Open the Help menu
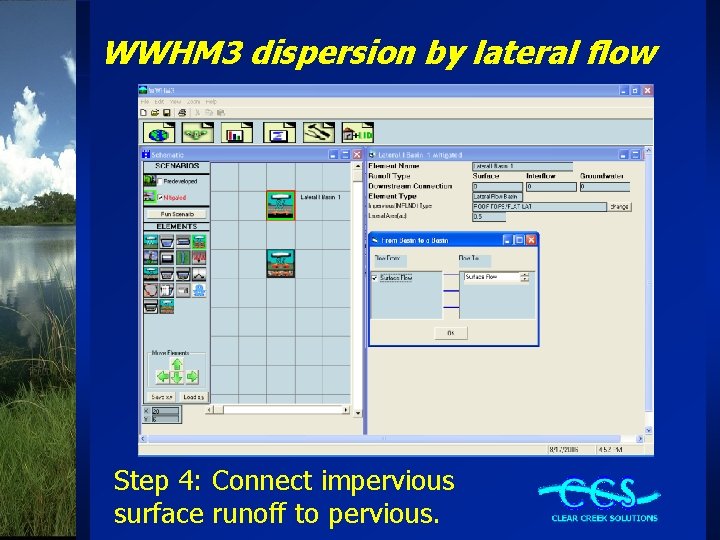The height and width of the screenshot is (540, 720). click(x=211, y=101)
